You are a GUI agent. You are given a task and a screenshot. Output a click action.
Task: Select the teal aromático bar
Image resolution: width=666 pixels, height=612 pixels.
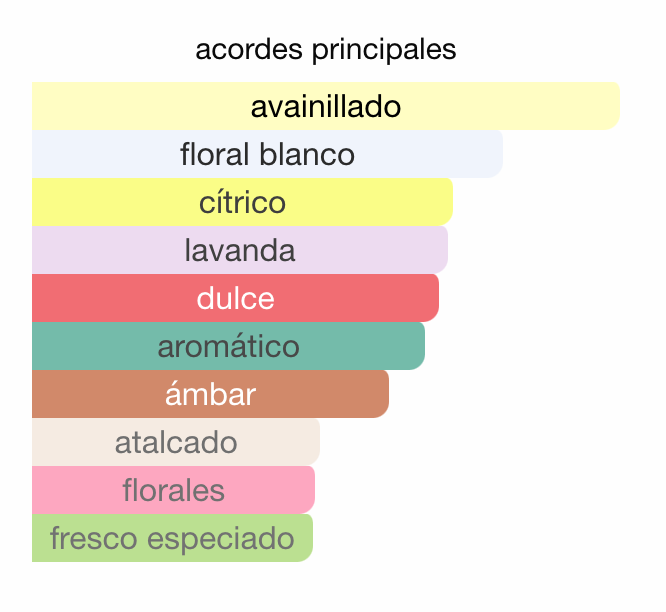(229, 346)
